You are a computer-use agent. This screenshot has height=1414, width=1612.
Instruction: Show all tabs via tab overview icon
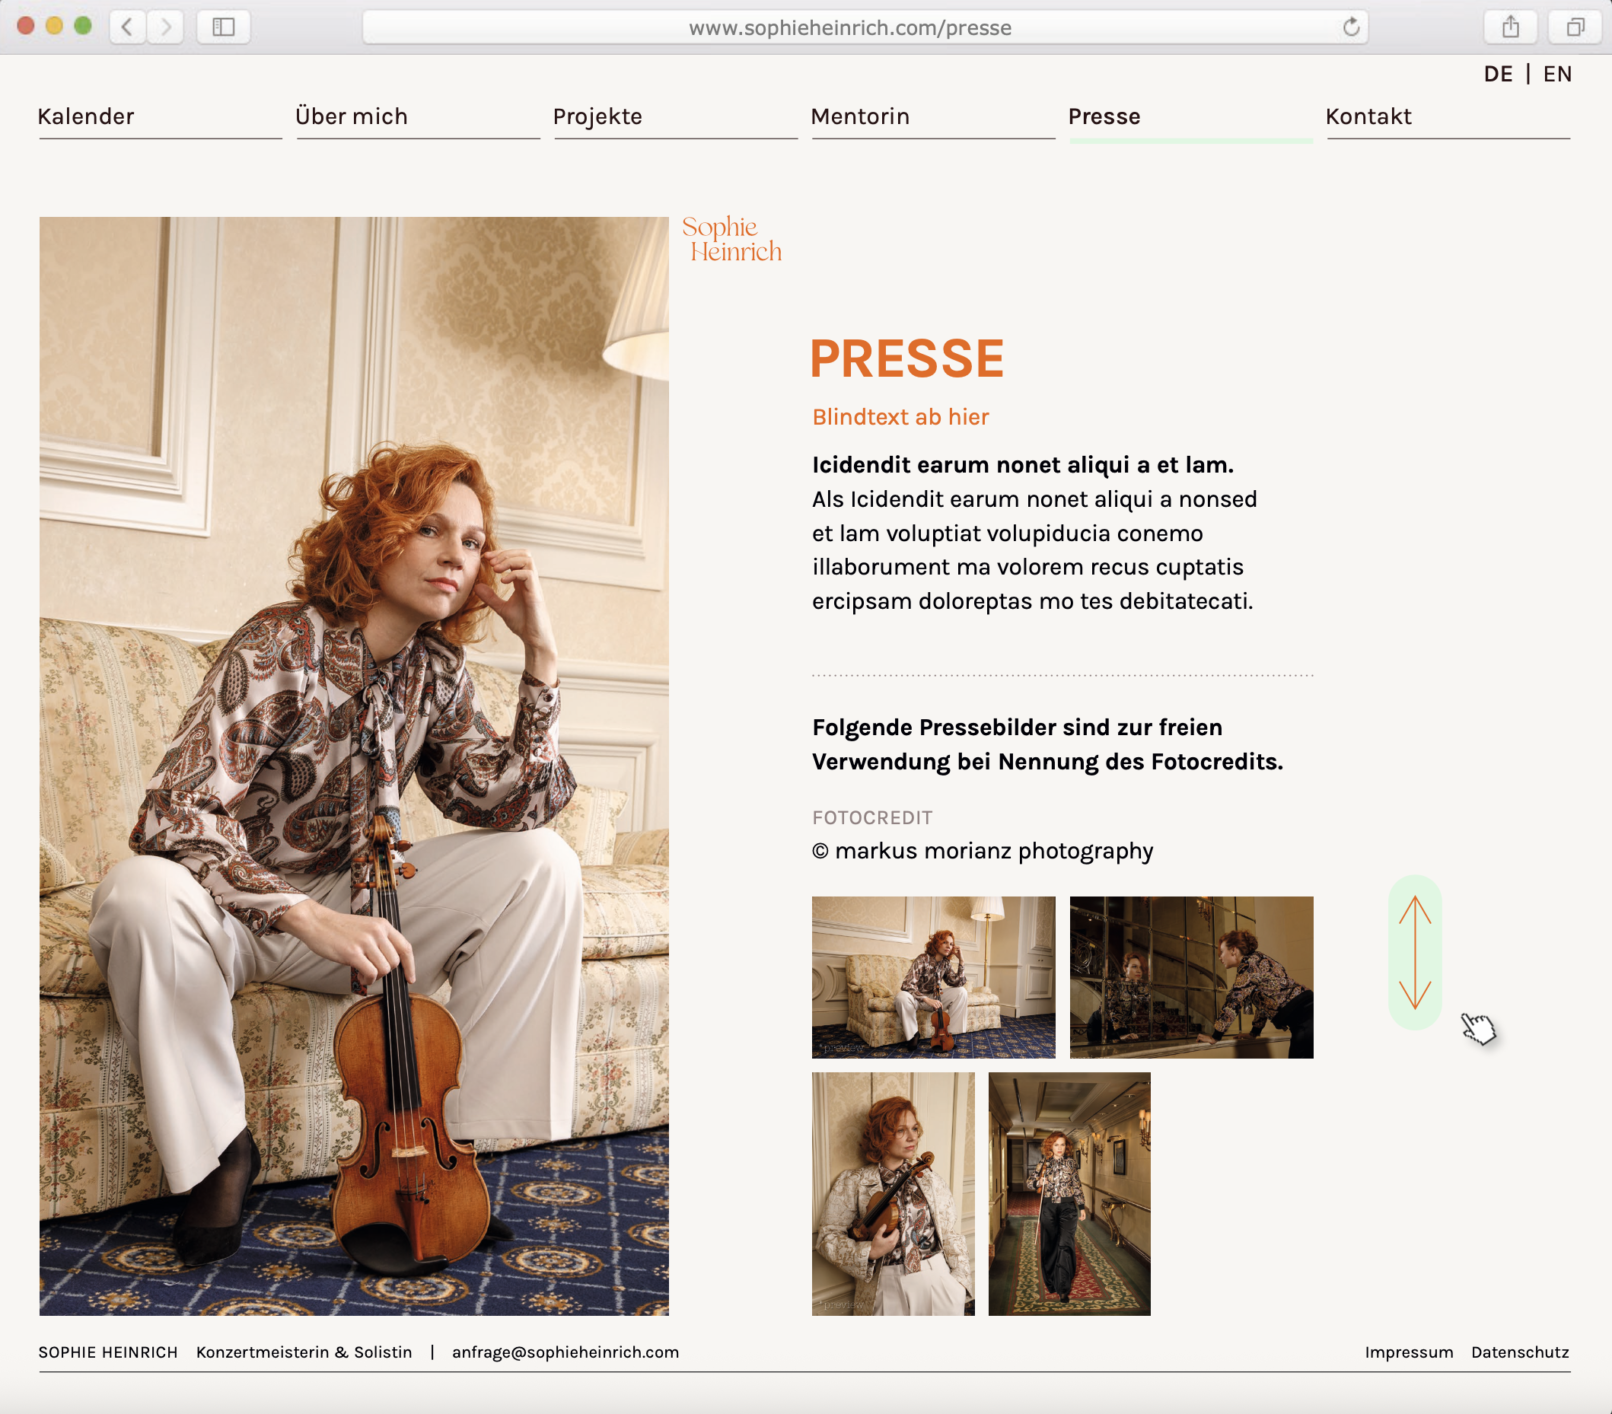click(x=1575, y=27)
